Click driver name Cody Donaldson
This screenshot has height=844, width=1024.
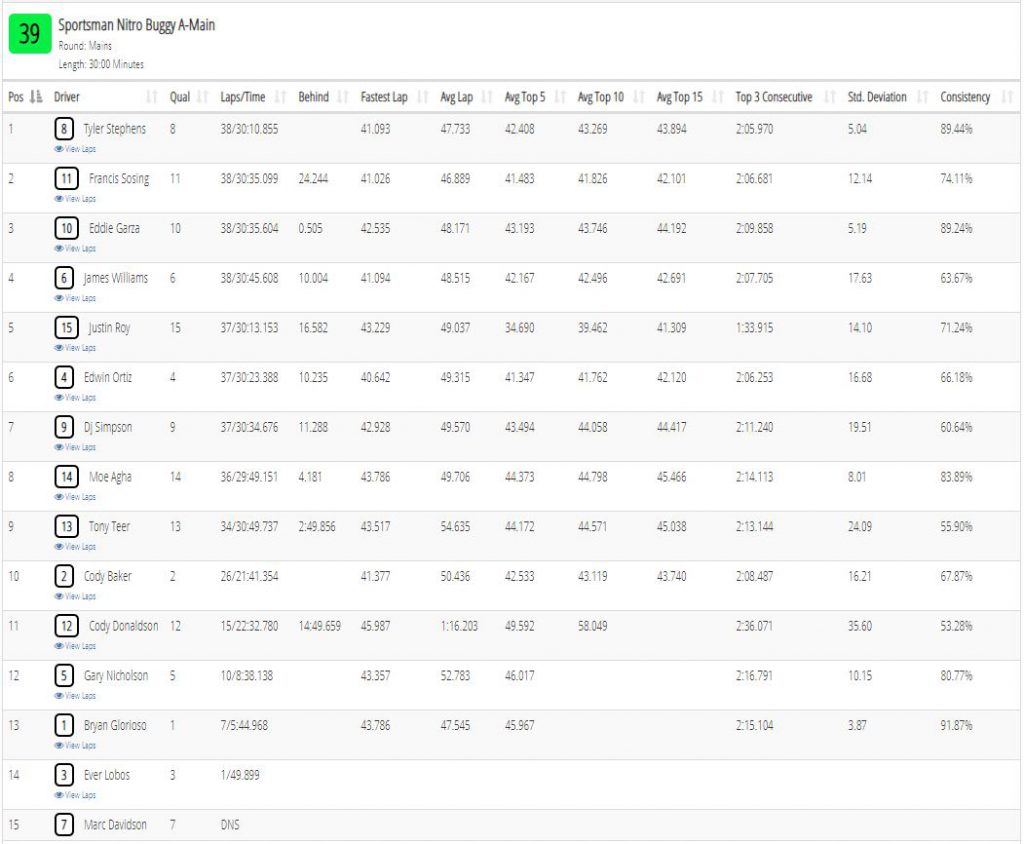coord(123,625)
